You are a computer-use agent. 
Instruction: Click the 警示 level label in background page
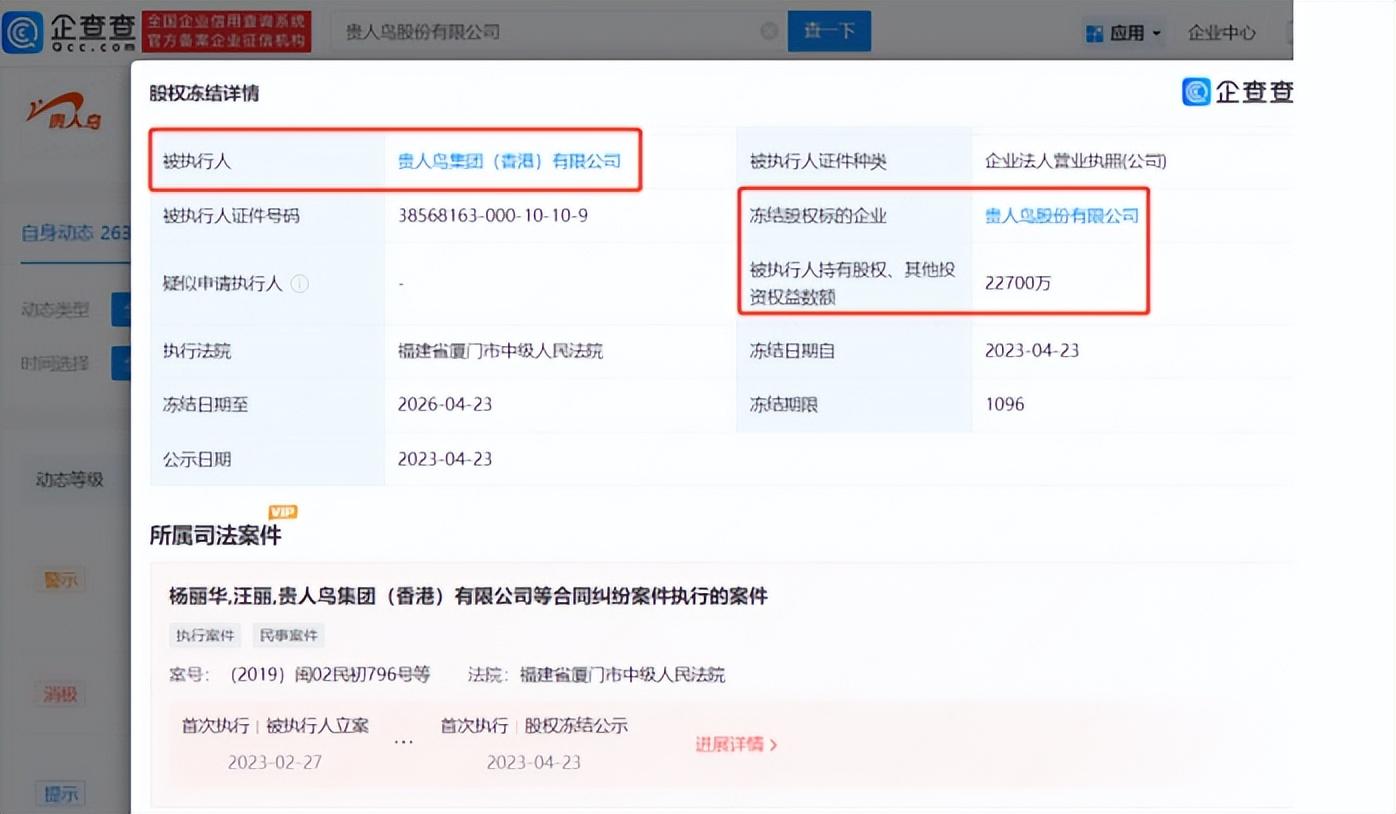pyautogui.click(x=61, y=579)
